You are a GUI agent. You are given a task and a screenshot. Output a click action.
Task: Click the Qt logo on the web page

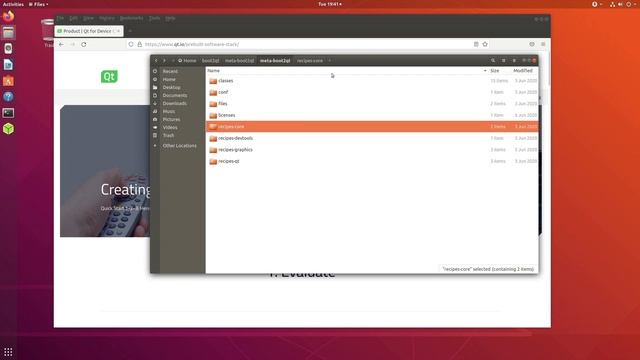click(109, 76)
